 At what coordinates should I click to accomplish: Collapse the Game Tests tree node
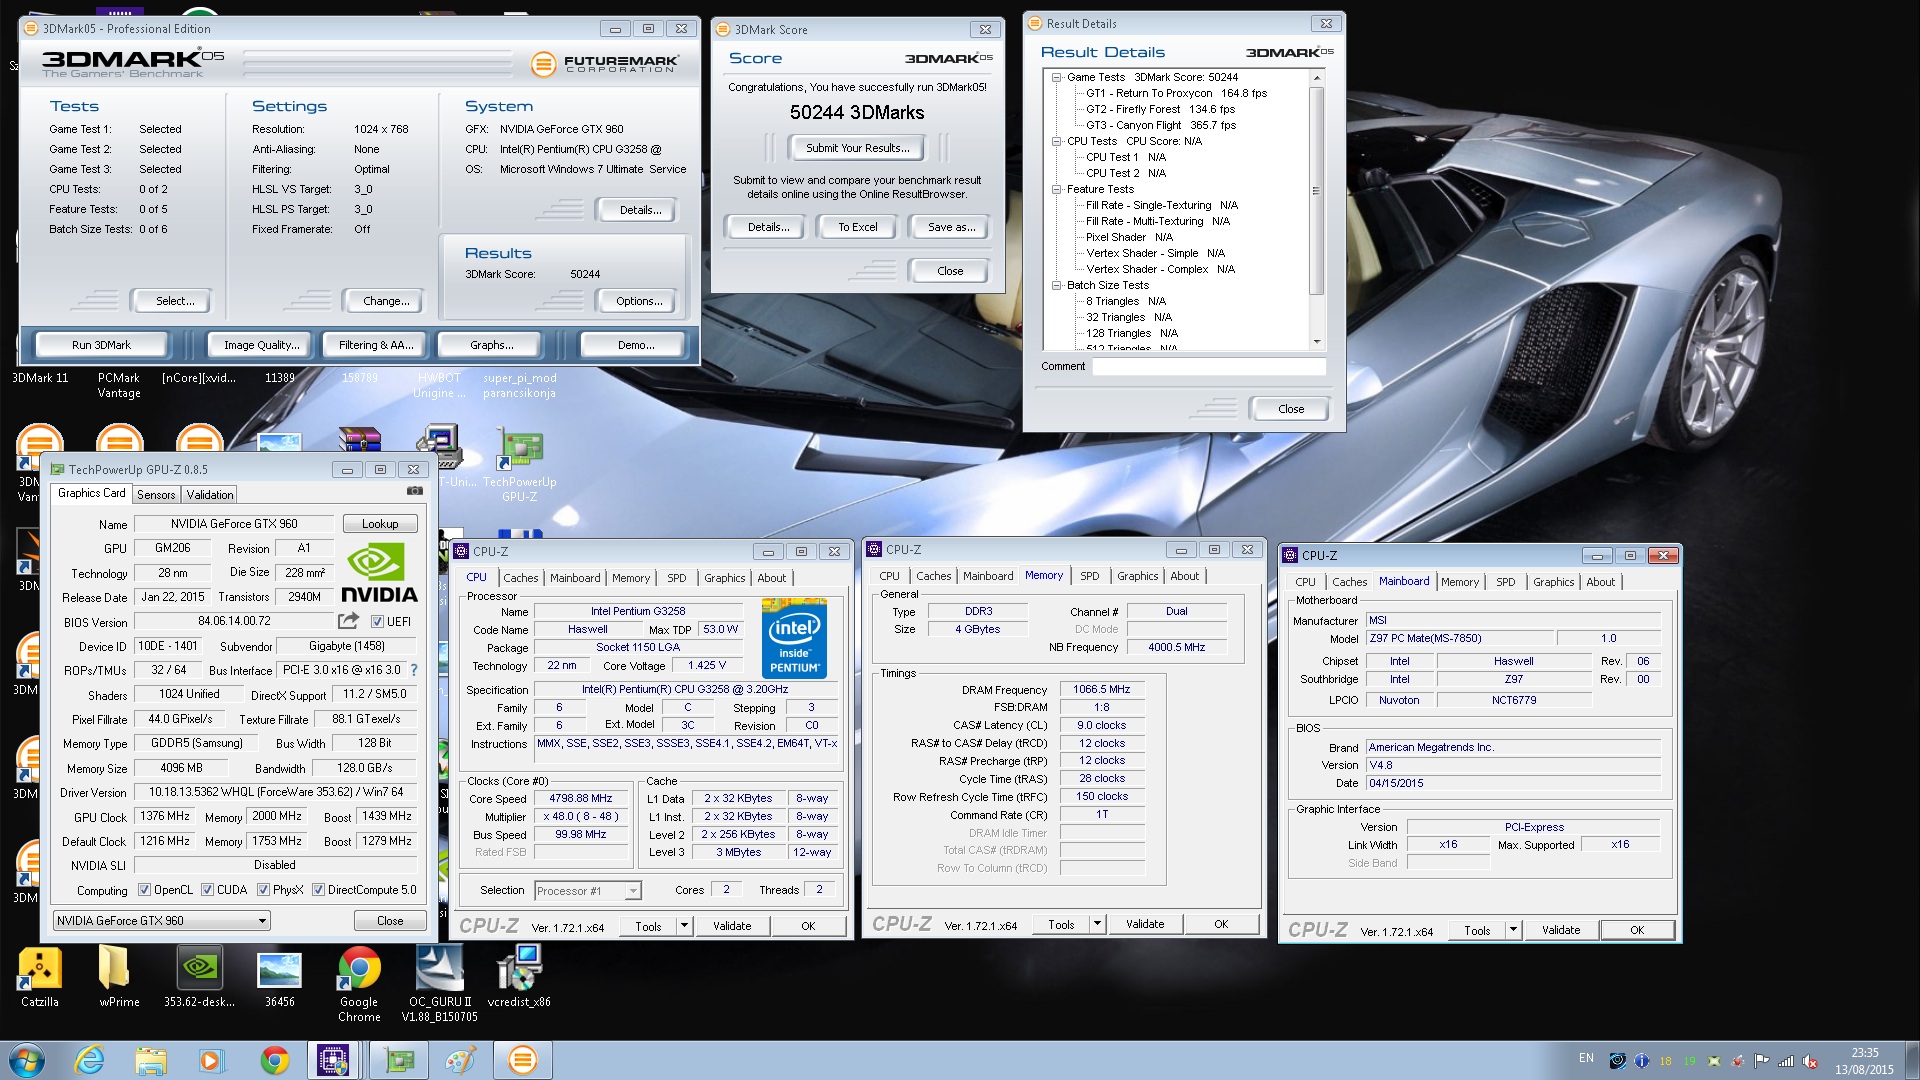[x=1056, y=77]
